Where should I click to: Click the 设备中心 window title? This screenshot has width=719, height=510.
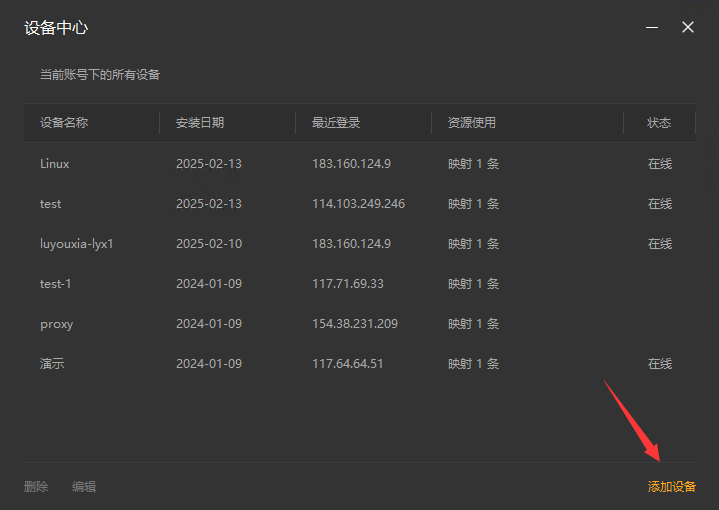point(56,28)
